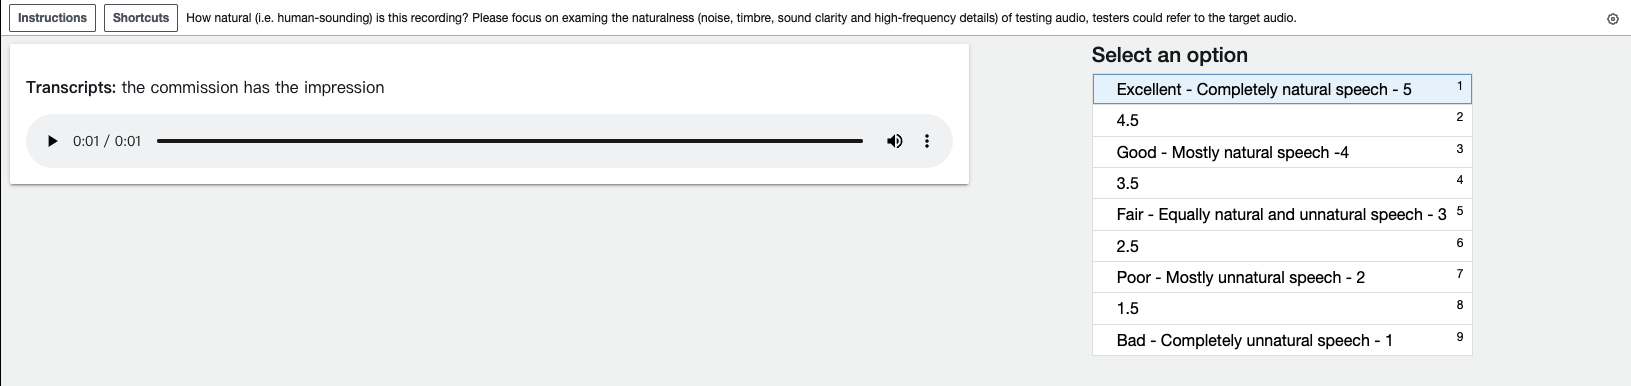
Task: Select Excellent - Completely natural speech - 5
Action: click(x=1282, y=89)
